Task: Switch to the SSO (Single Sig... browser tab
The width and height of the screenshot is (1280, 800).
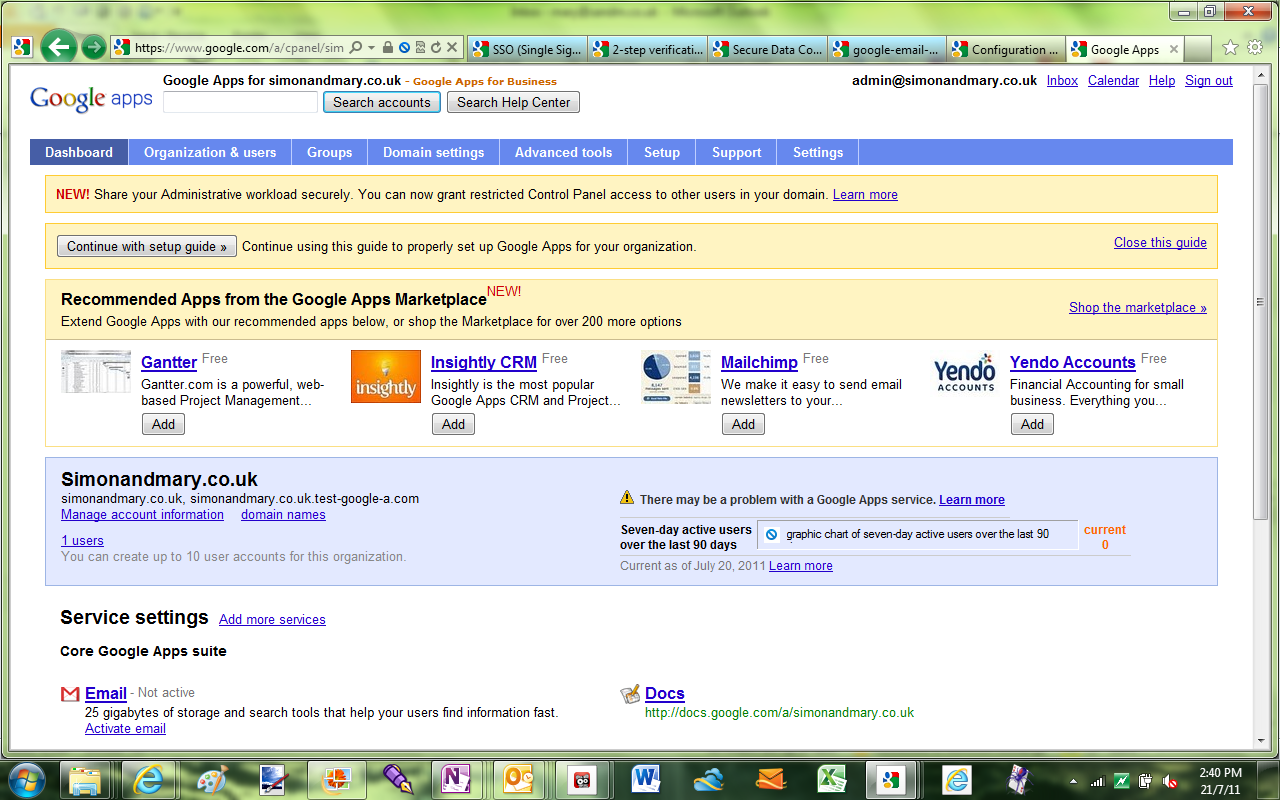Action: 526,49
